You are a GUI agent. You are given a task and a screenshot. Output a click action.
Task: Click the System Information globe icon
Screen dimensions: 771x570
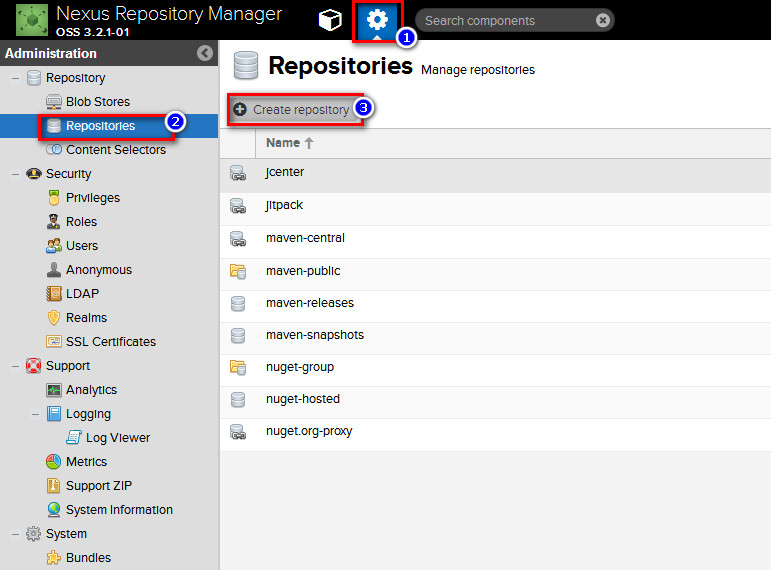pos(54,510)
